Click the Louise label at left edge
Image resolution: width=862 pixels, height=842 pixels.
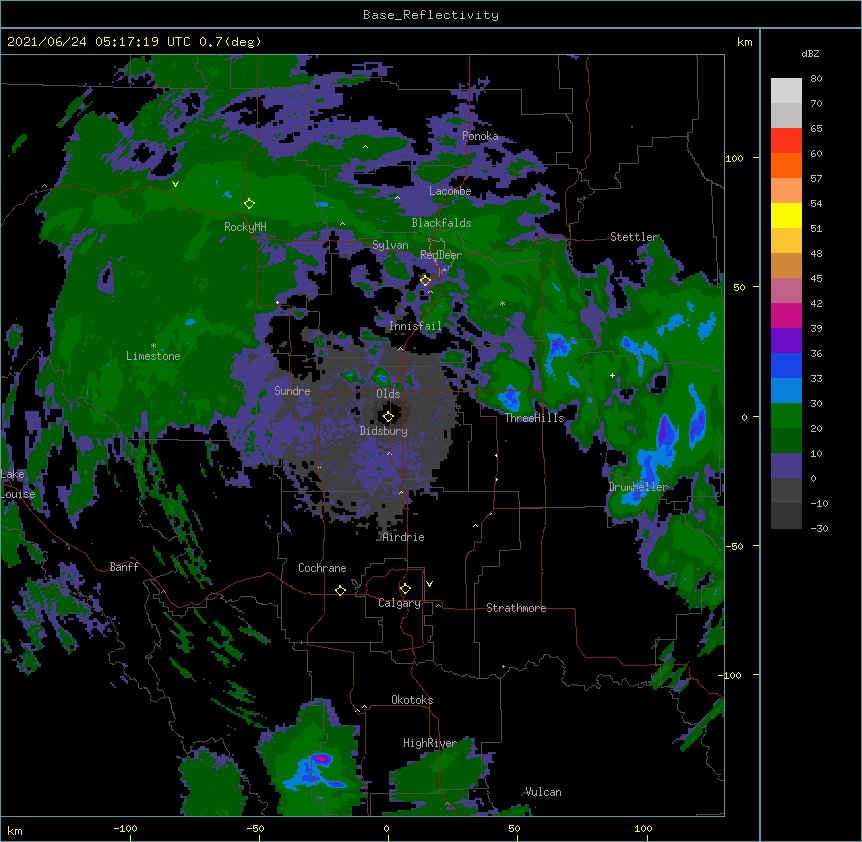pos(18,494)
